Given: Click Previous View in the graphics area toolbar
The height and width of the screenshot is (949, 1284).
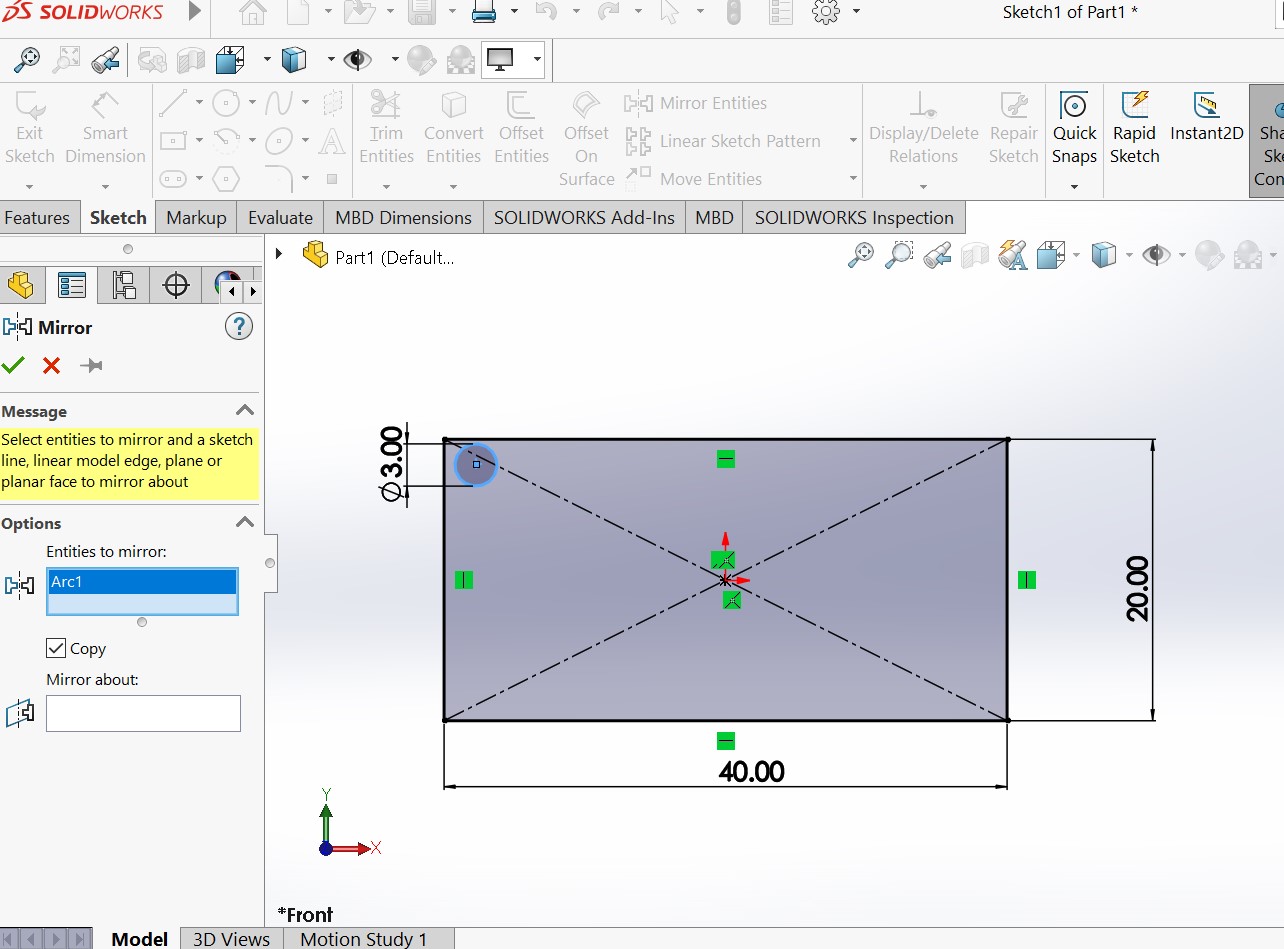Looking at the screenshot, I should 937,256.
